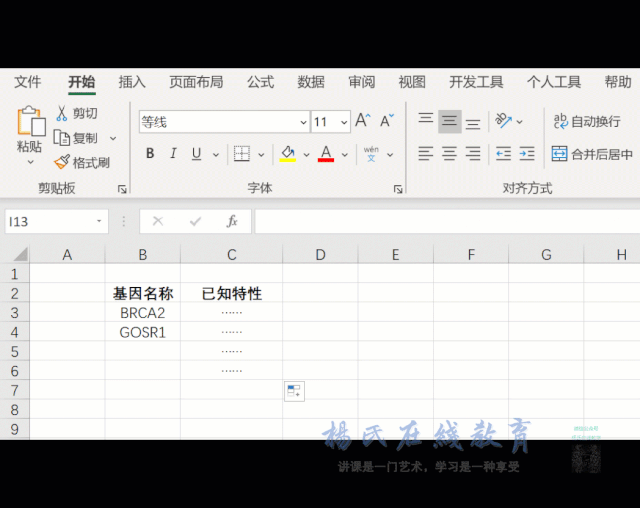Open the font size 11 dropdown
Image resolution: width=640 pixels, height=508 pixels.
(344, 122)
